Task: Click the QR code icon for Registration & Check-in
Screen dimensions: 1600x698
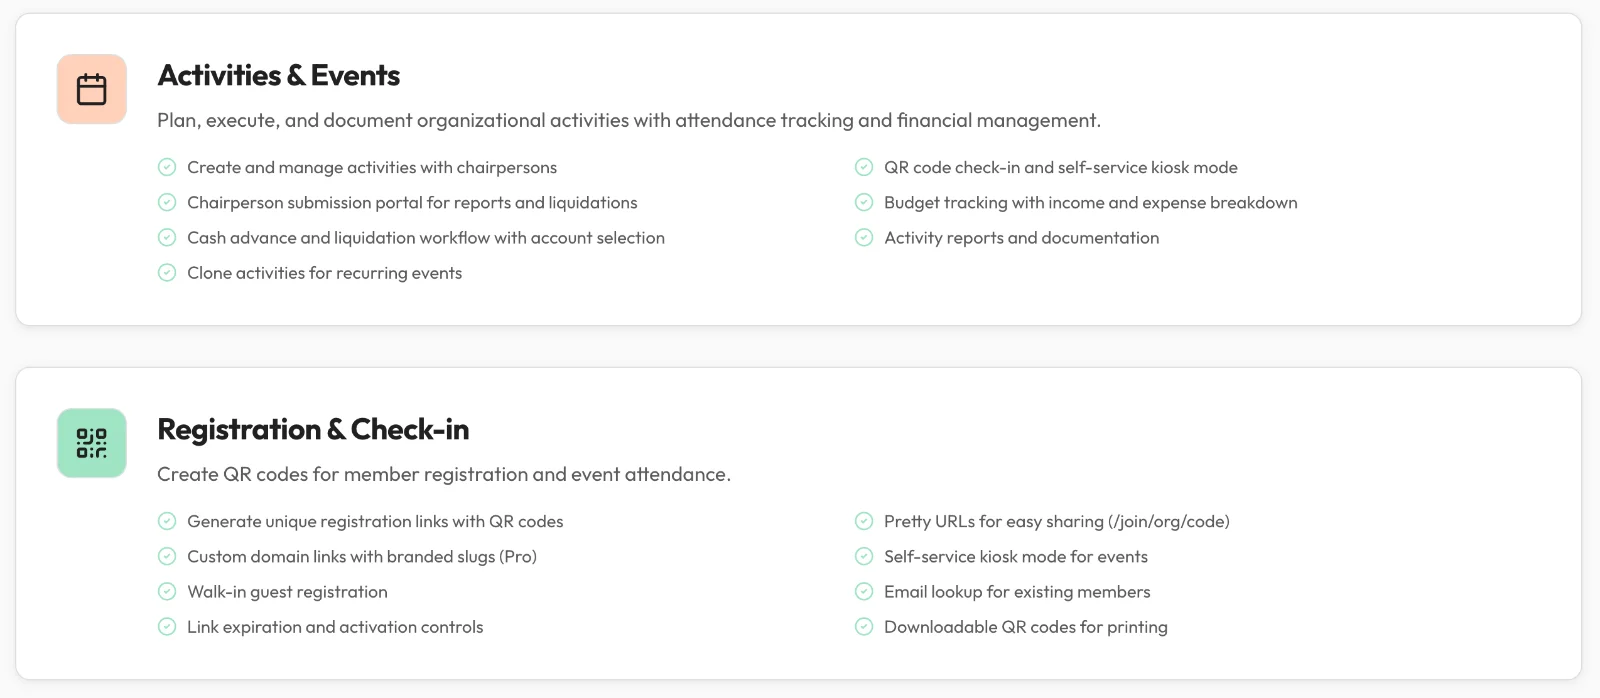Action: pyautogui.click(x=92, y=443)
